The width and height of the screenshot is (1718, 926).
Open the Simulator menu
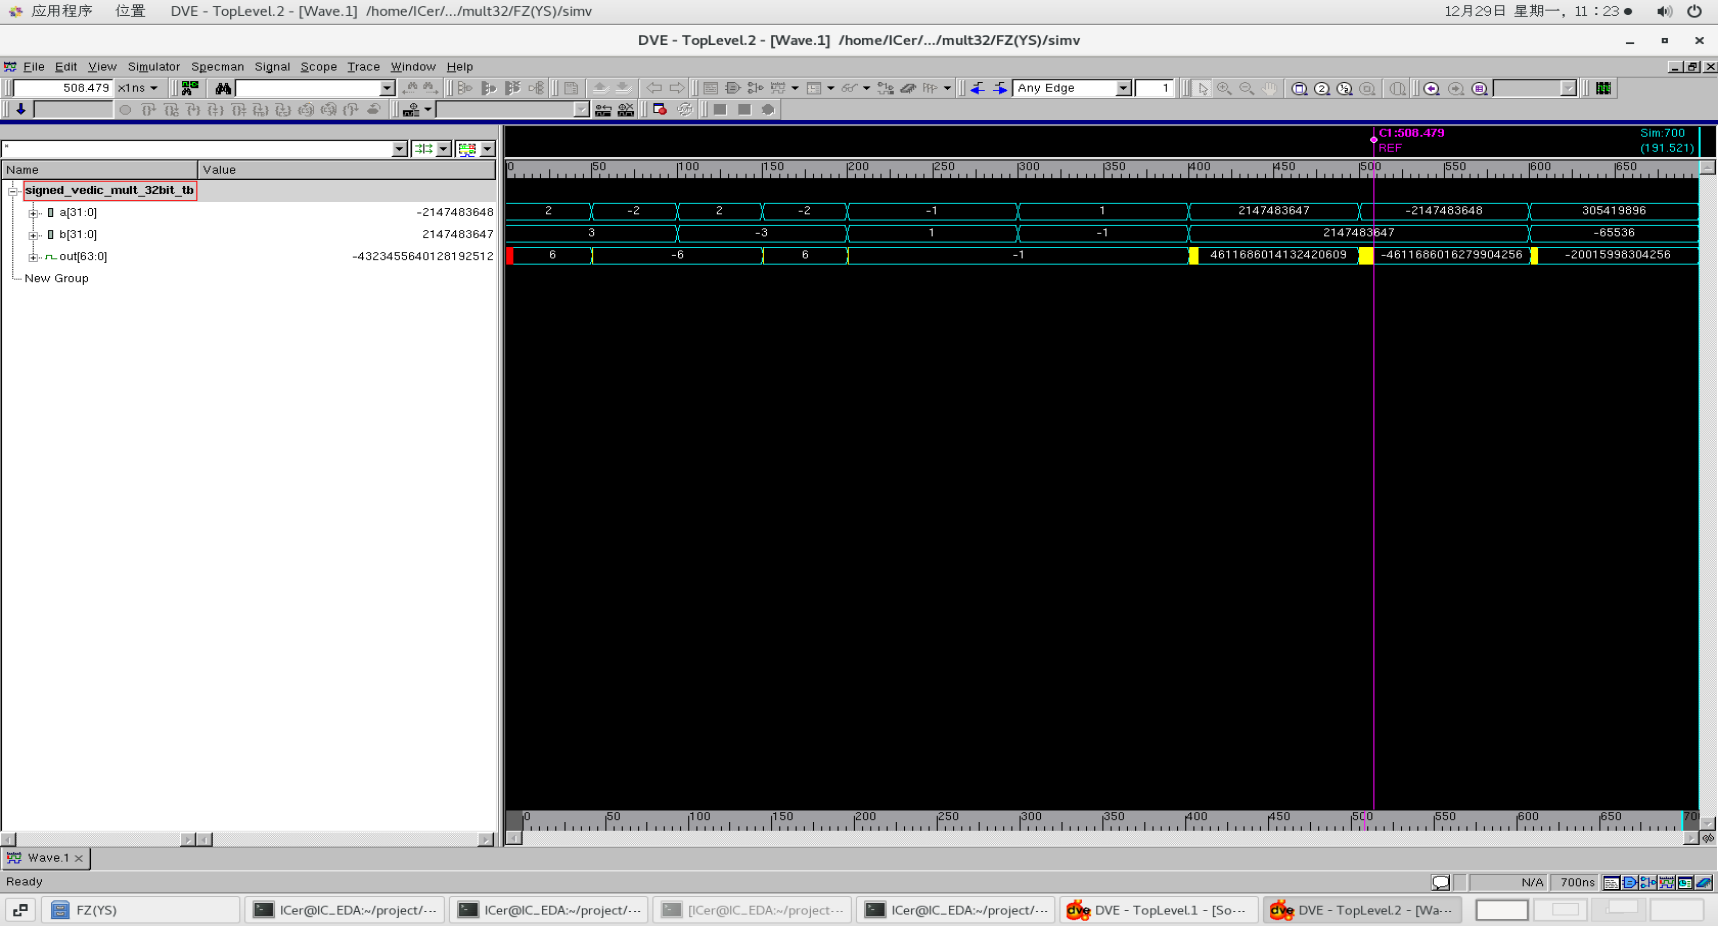(x=153, y=66)
